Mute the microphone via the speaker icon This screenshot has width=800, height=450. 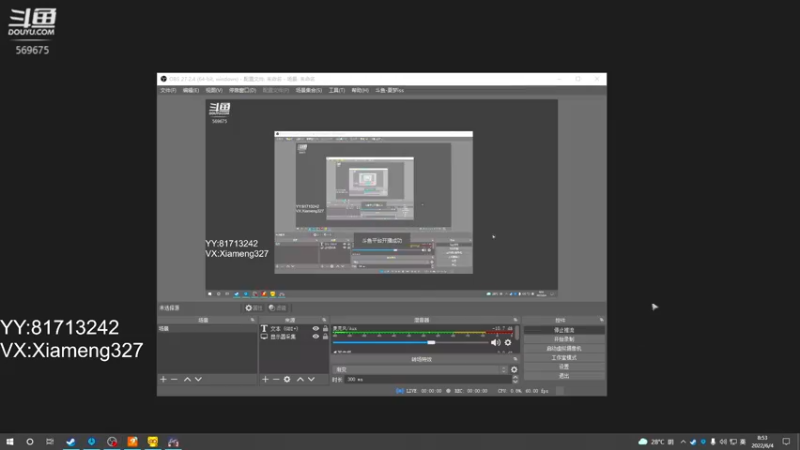(495, 342)
